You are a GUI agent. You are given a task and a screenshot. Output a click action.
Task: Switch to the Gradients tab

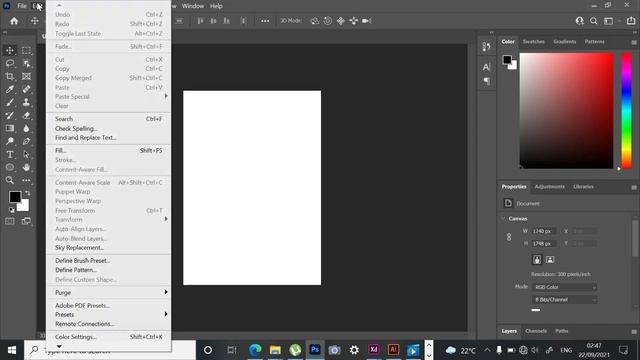tap(564, 42)
